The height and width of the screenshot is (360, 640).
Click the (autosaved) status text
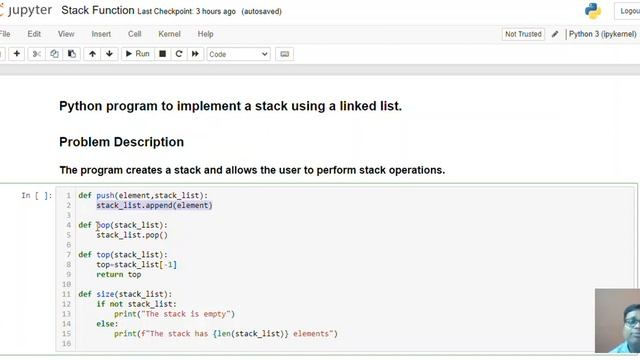point(262,11)
